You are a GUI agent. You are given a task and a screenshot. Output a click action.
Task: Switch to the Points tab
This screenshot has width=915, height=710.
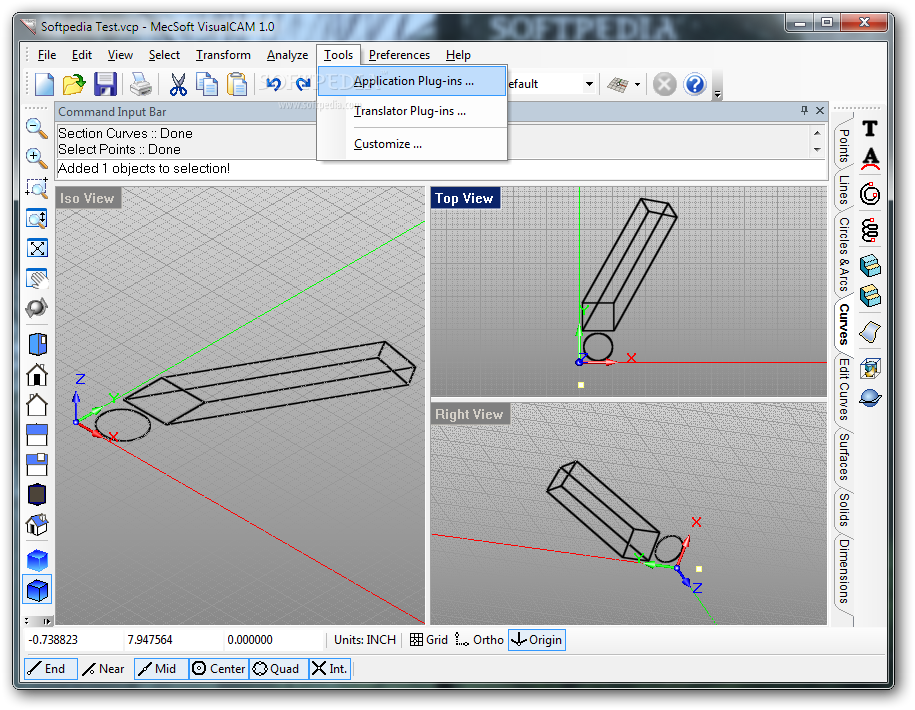pyautogui.click(x=843, y=145)
